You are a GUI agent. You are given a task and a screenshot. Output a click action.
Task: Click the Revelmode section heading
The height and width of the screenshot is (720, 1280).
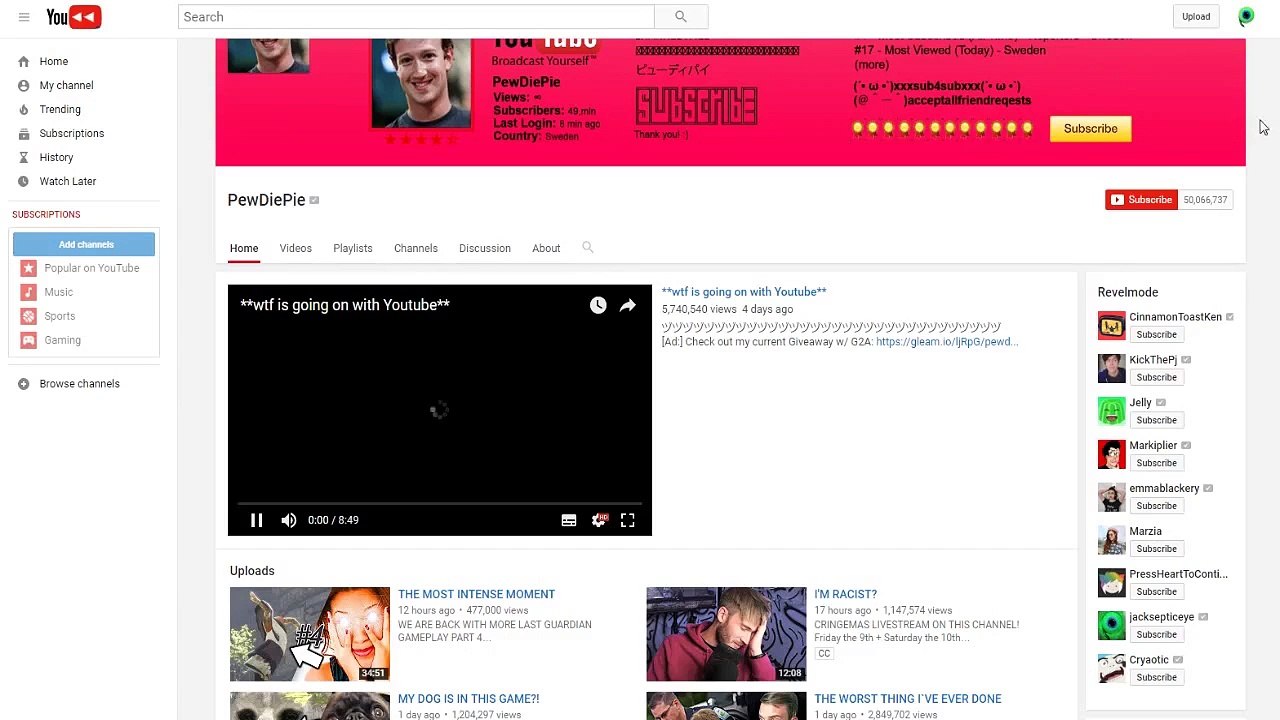pos(1128,292)
